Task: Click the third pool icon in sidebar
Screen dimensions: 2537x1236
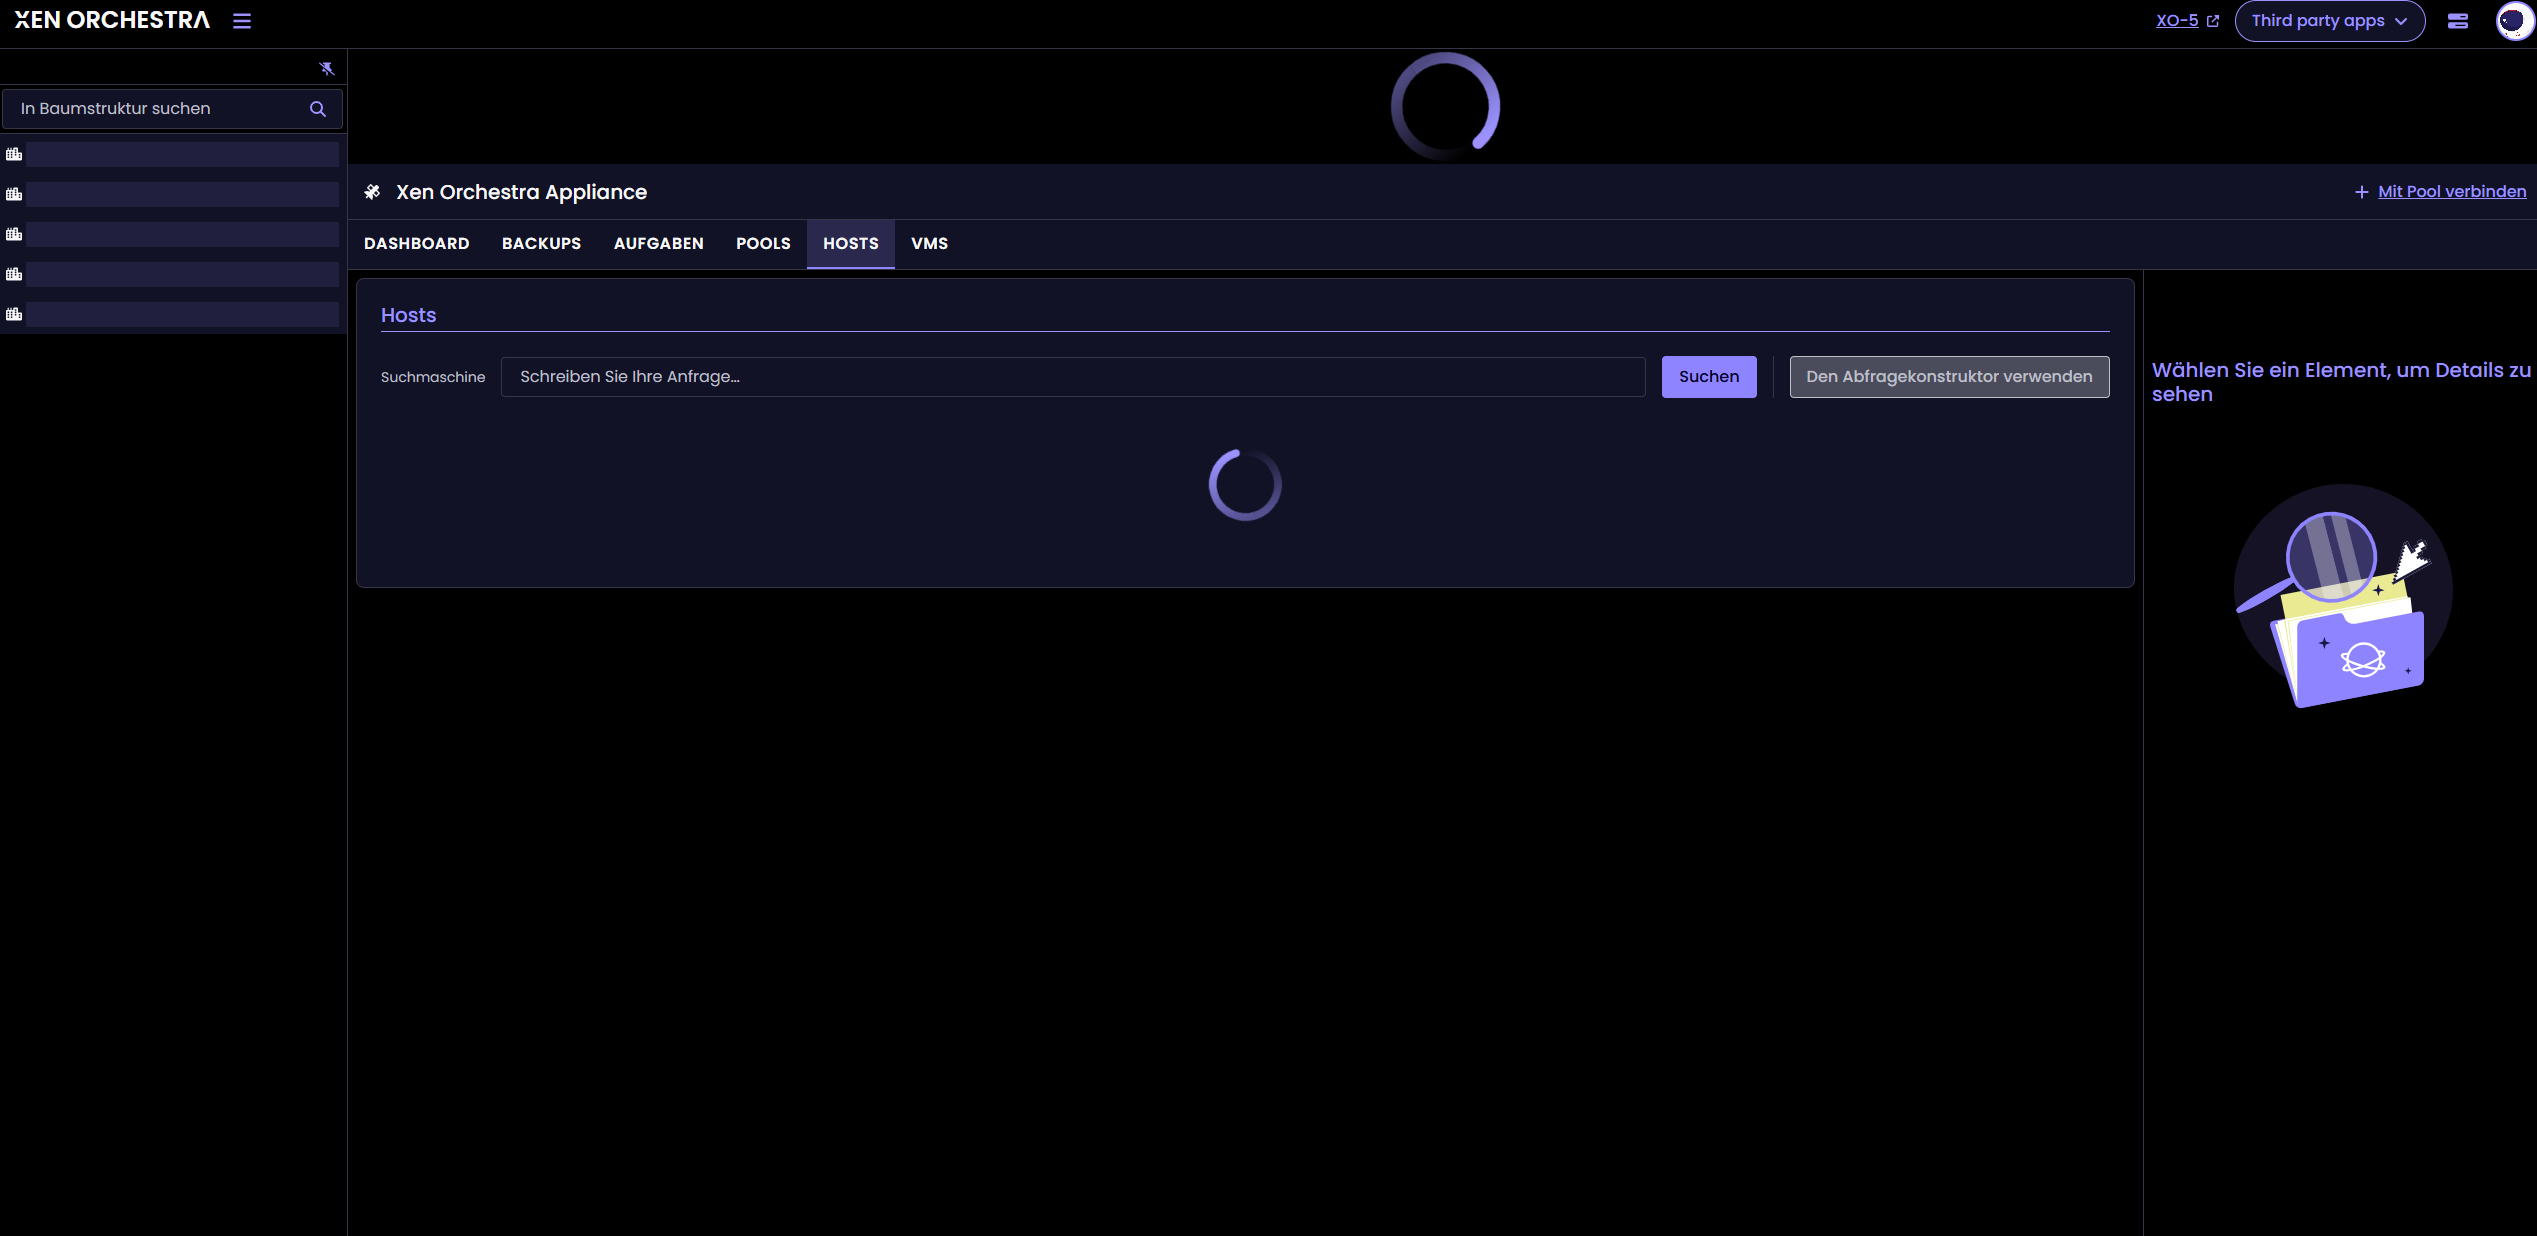Action: 14,234
